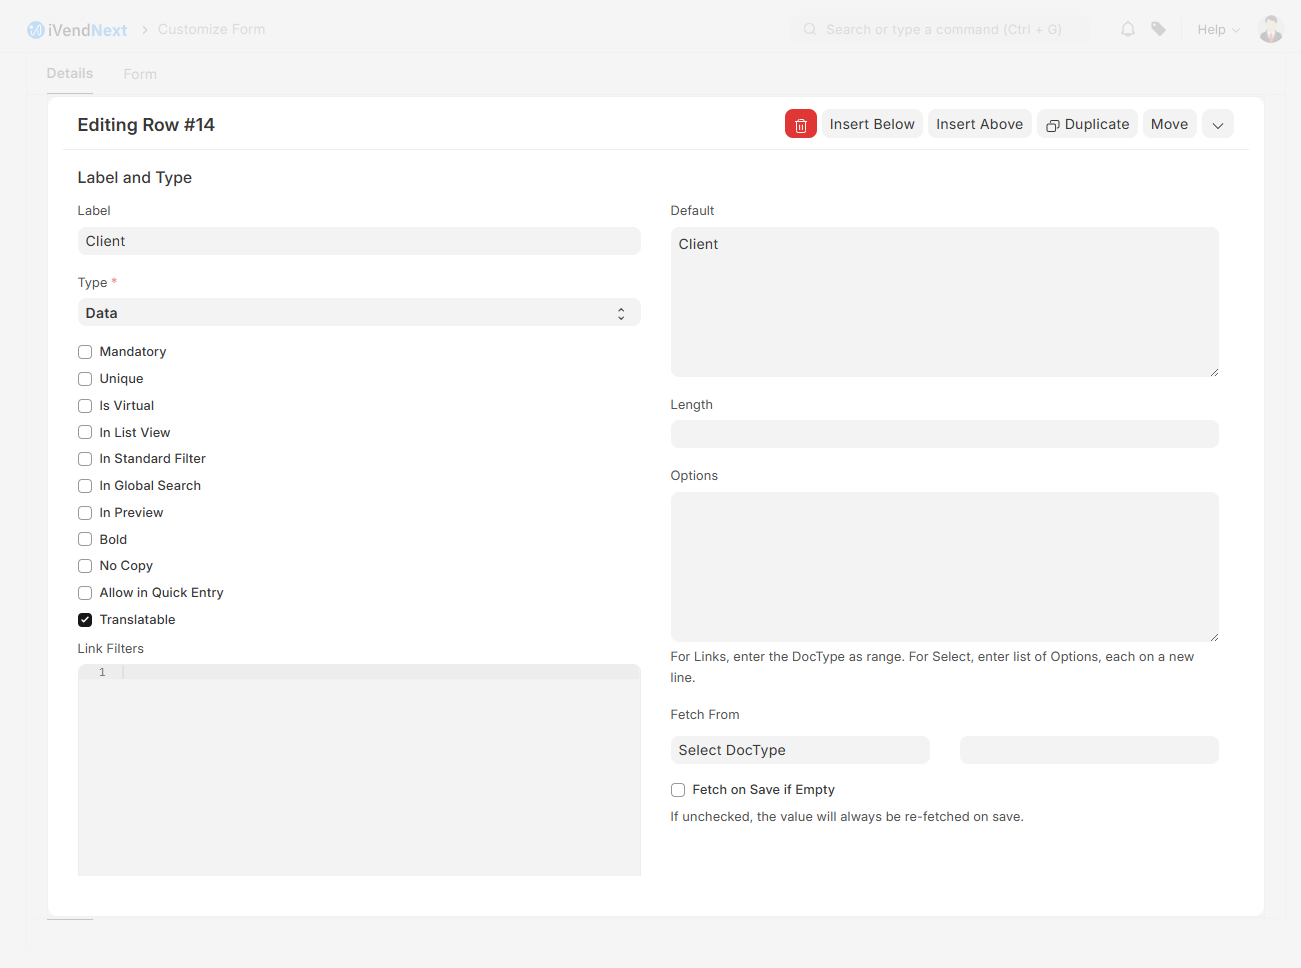Open the Select DocType dropdown under Fetch From

[800, 749]
